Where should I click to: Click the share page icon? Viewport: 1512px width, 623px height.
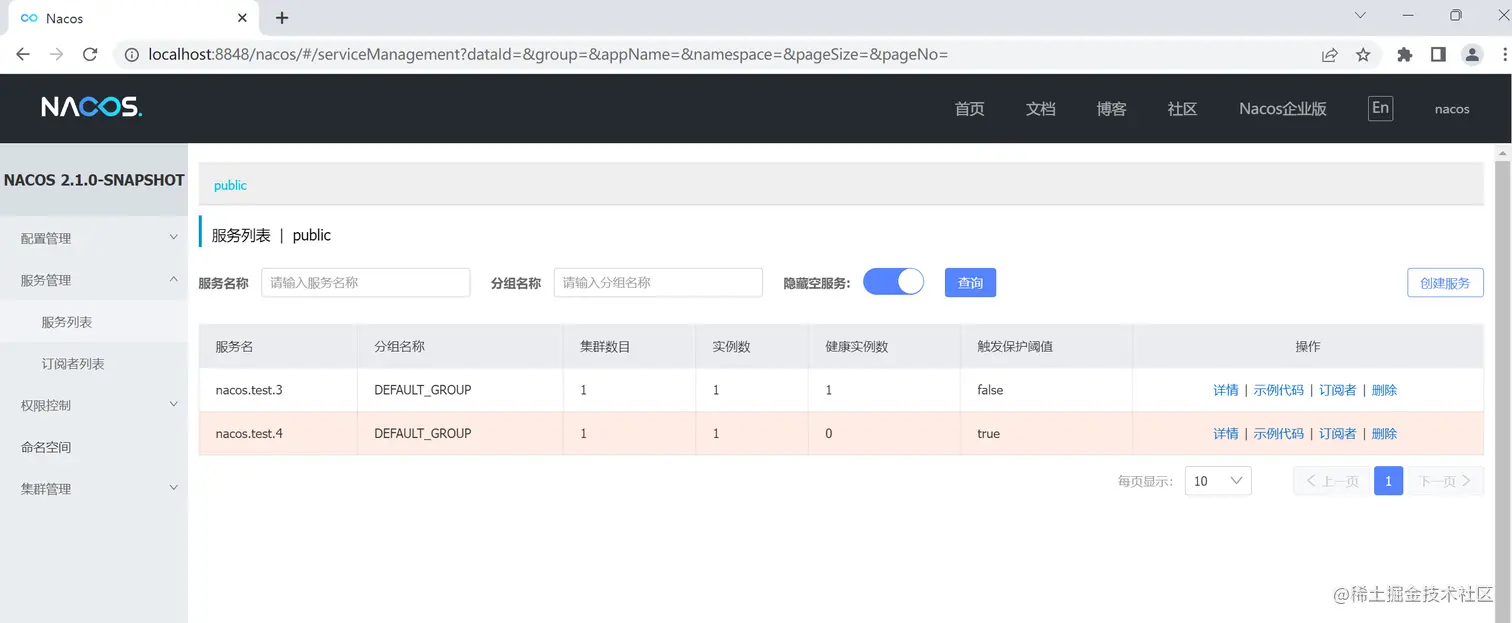tap(1330, 55)
